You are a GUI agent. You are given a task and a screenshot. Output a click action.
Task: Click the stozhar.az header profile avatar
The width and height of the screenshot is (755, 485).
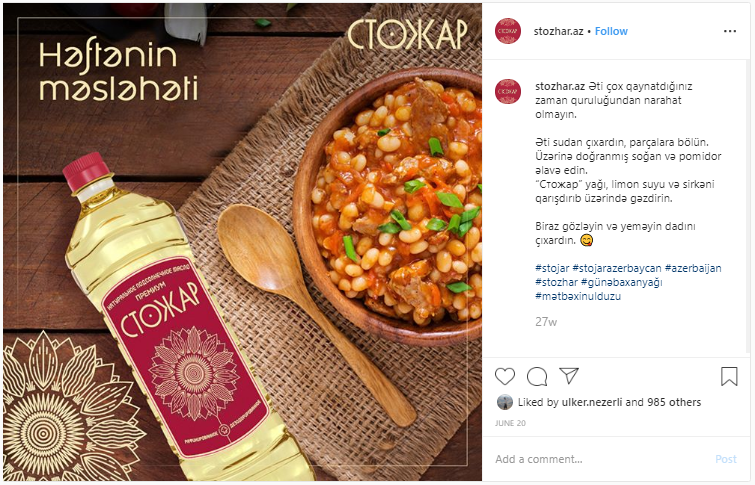[508, 31]
